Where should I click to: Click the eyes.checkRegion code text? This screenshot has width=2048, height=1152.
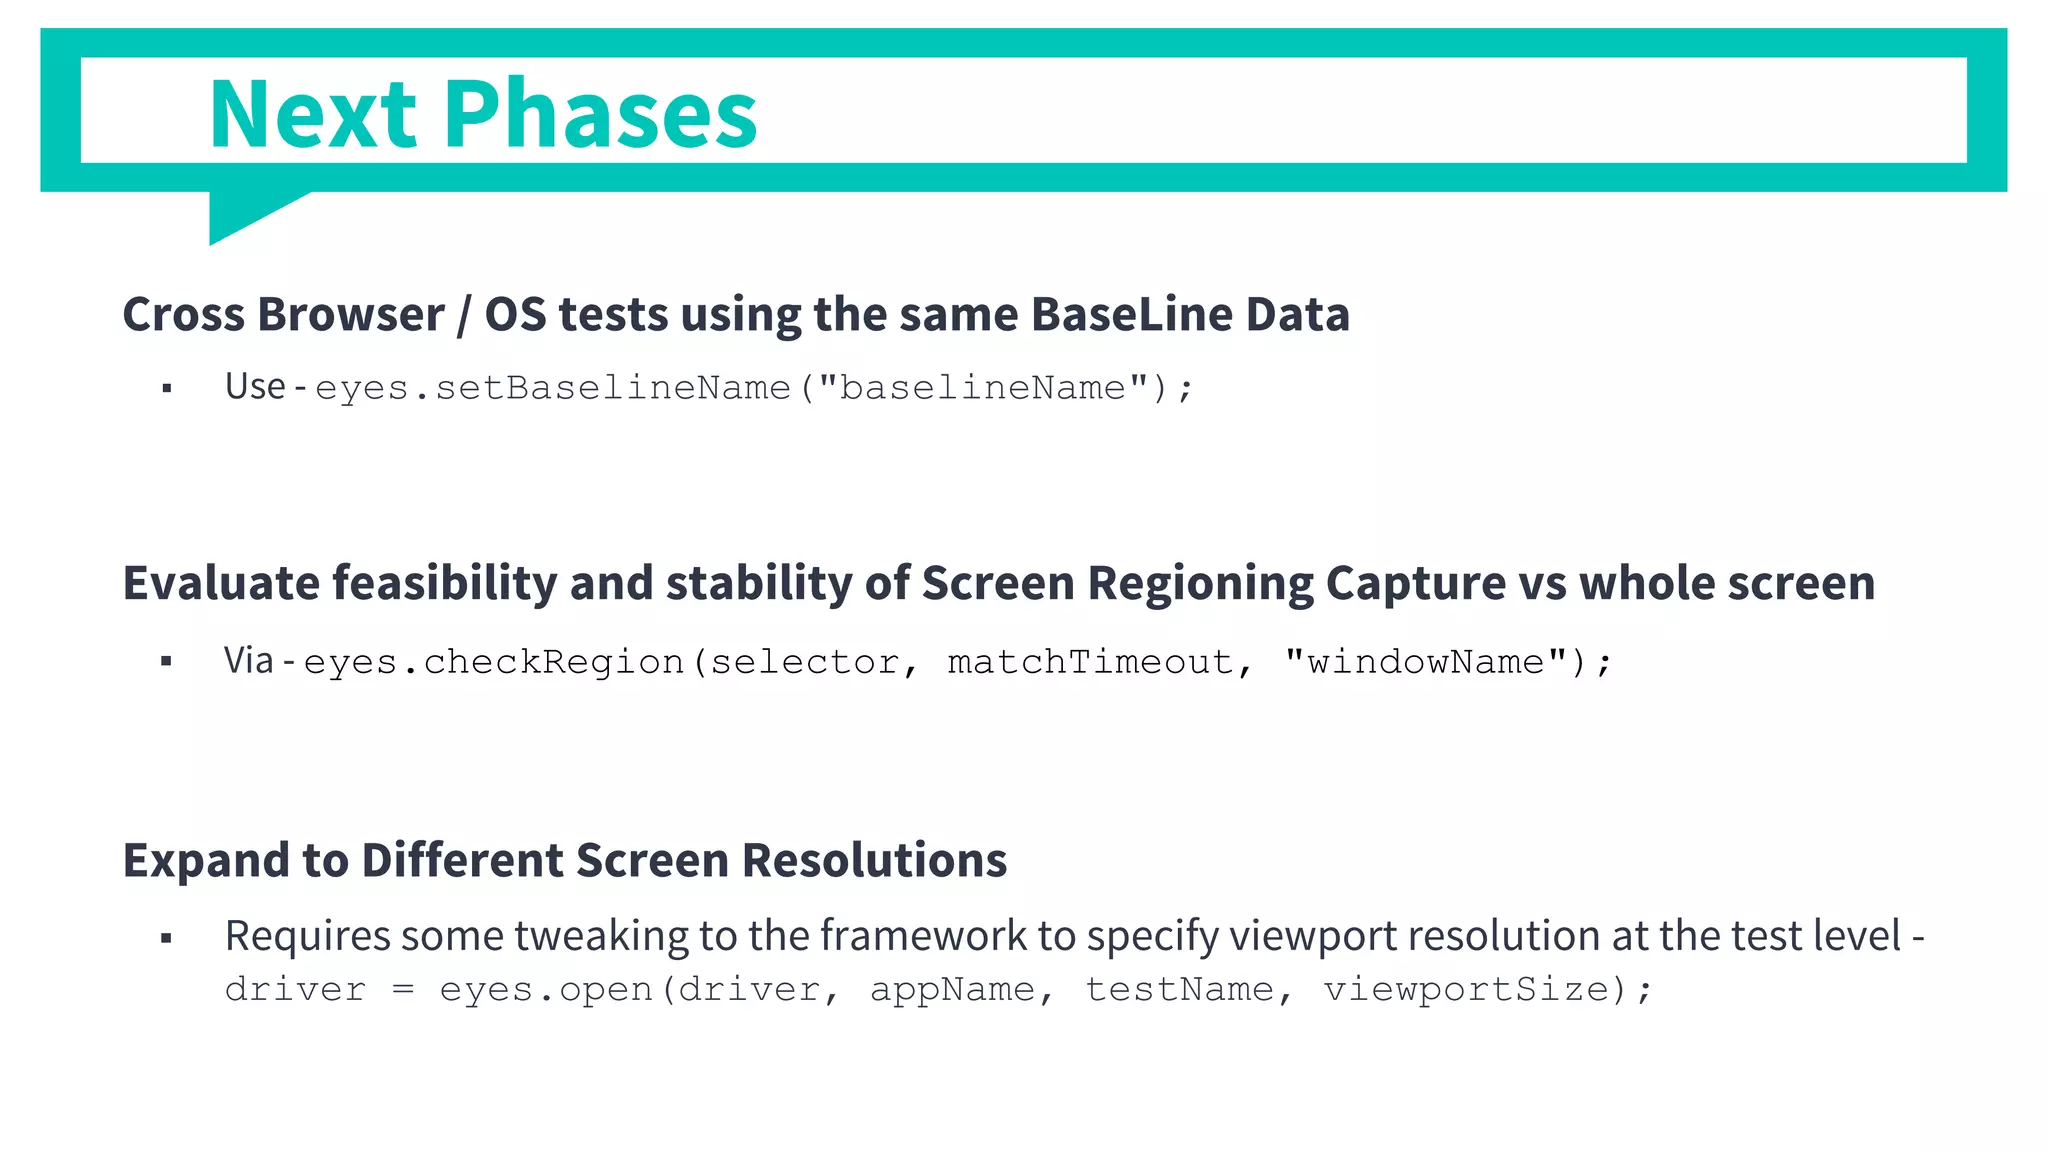point(957,662)
